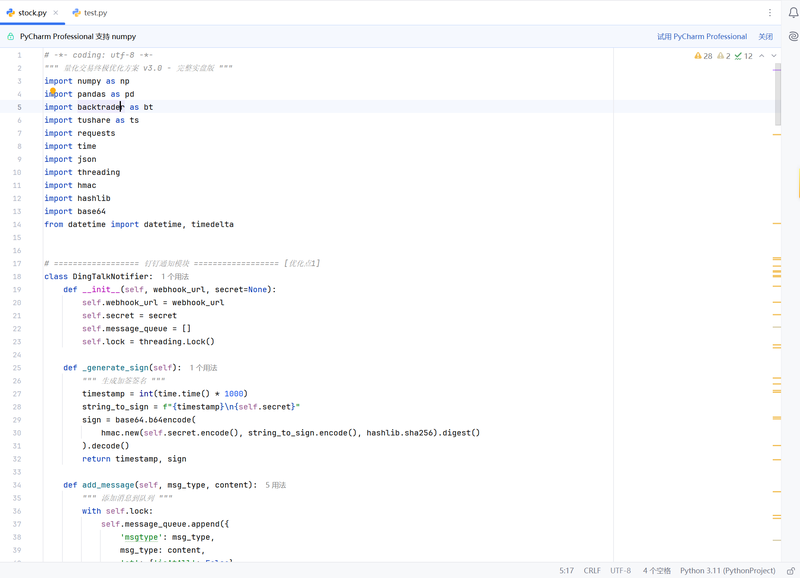Click the 'import numpy as np' line
Screen dimensions: 800x578
tap(87, 81)
